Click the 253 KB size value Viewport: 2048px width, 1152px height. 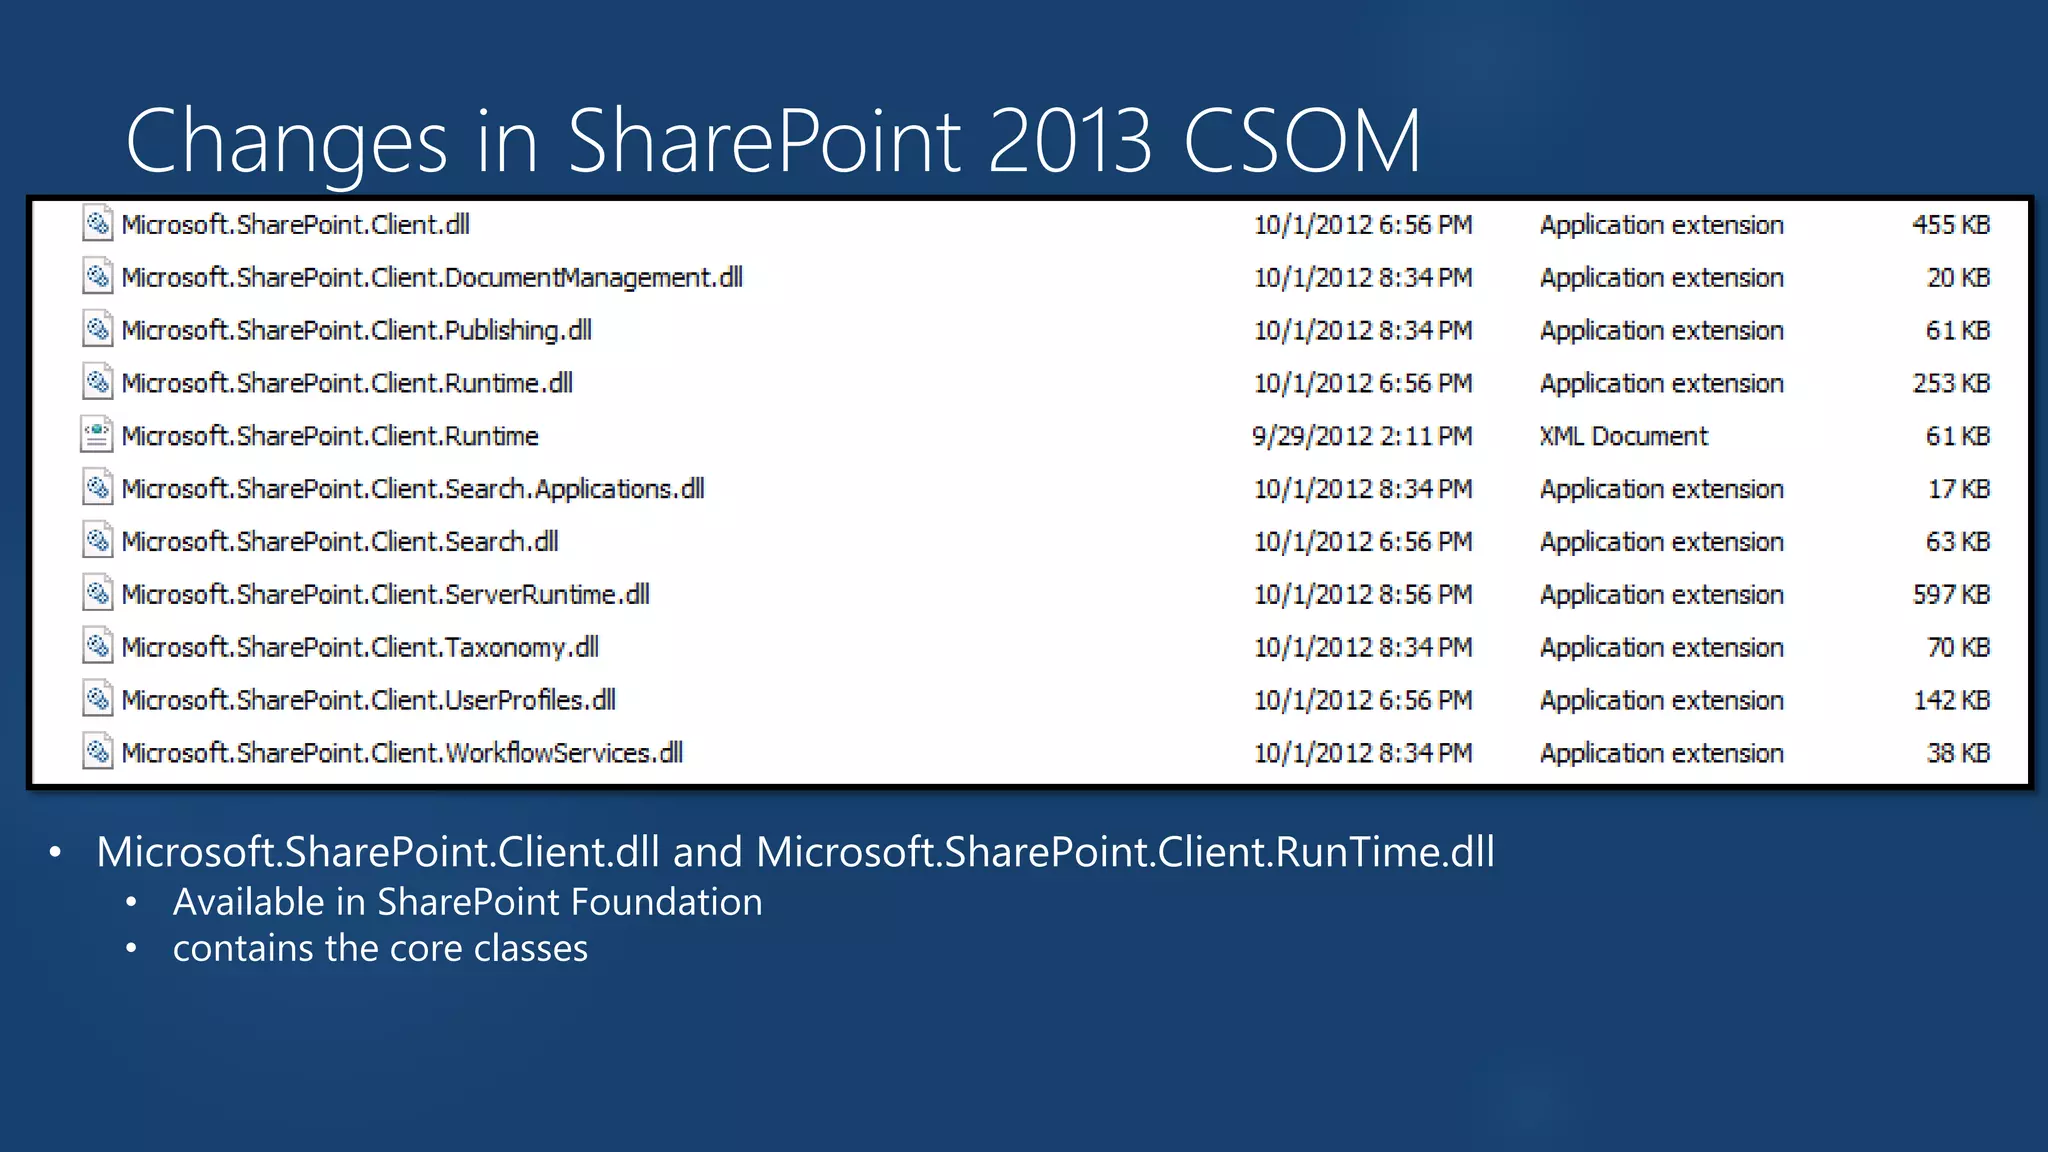point(1951,383)
